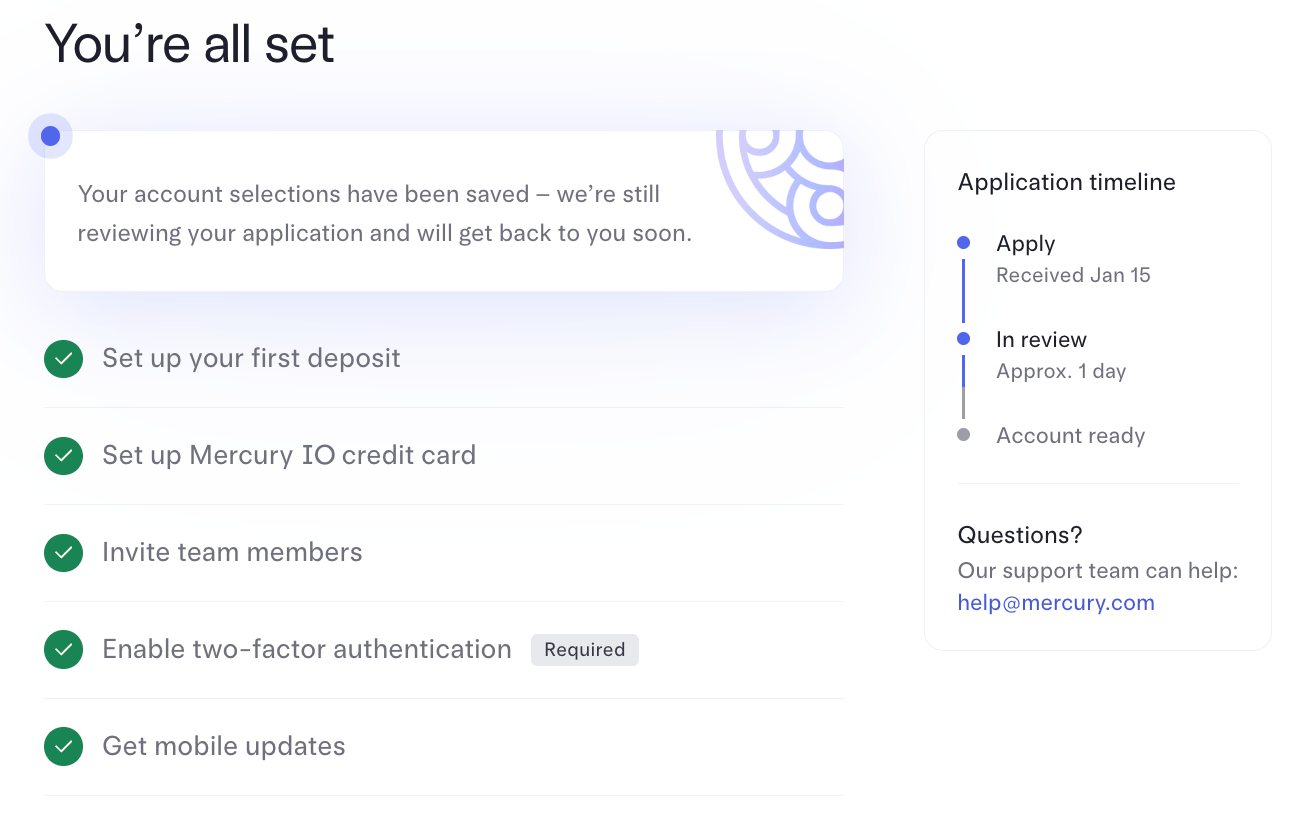Image resolution: width=1310 pixels, height=822 pixels.
Task: Select the Invite team members row
Action: (232, 553)
